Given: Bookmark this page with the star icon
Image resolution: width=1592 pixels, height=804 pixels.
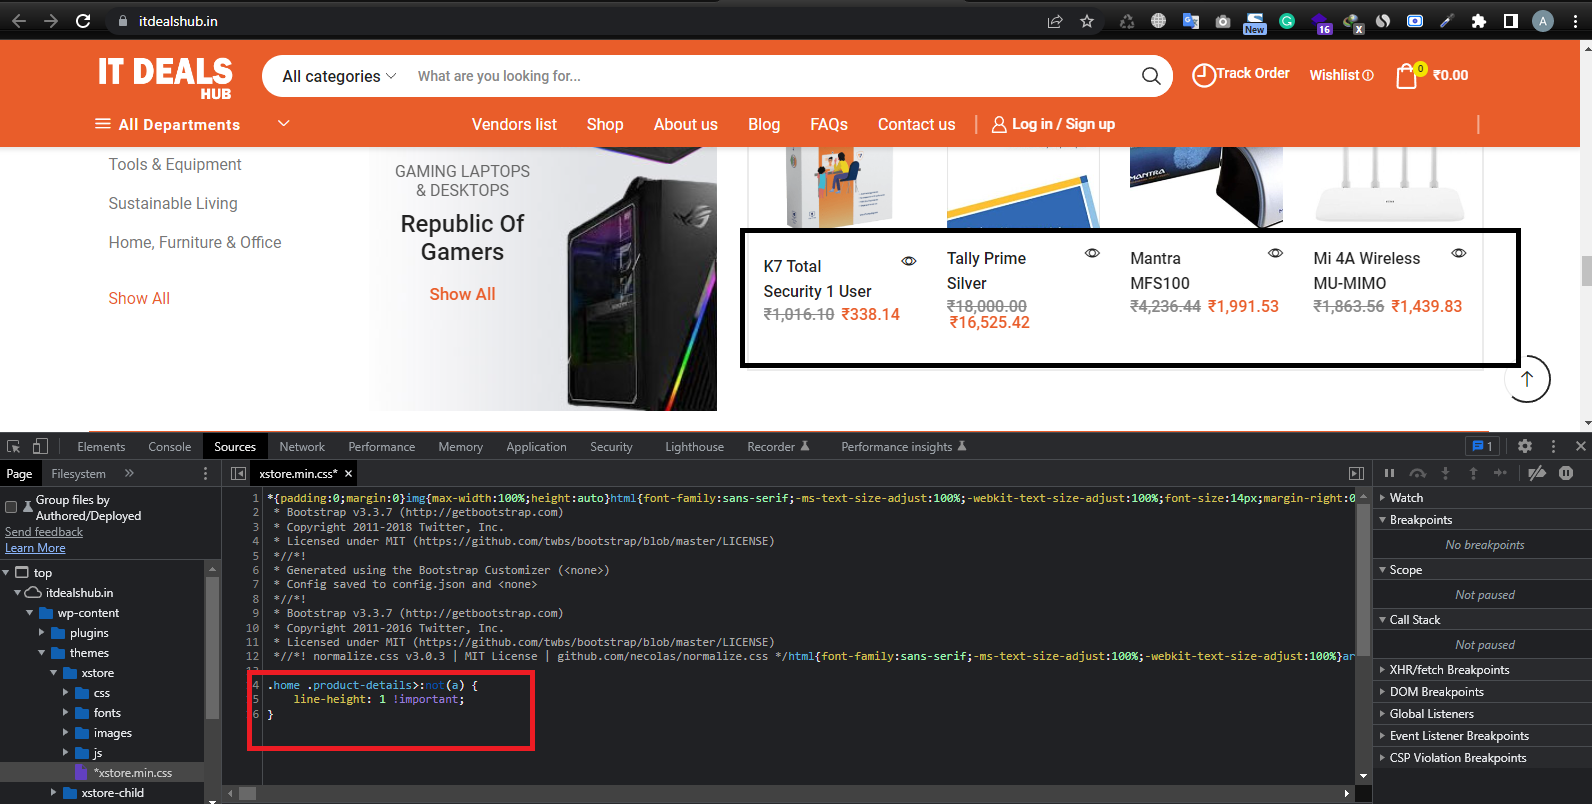Looking at the screenshot, I should click(1087, 21).
